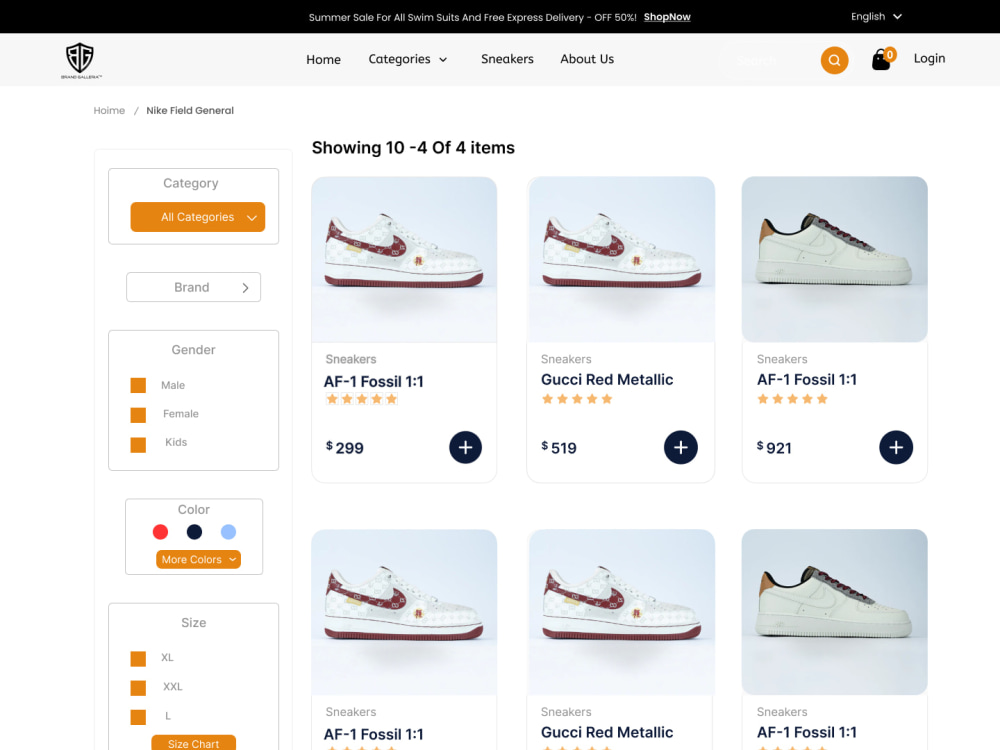Open the $299 AF-1 Fossil shoe image

404,260
